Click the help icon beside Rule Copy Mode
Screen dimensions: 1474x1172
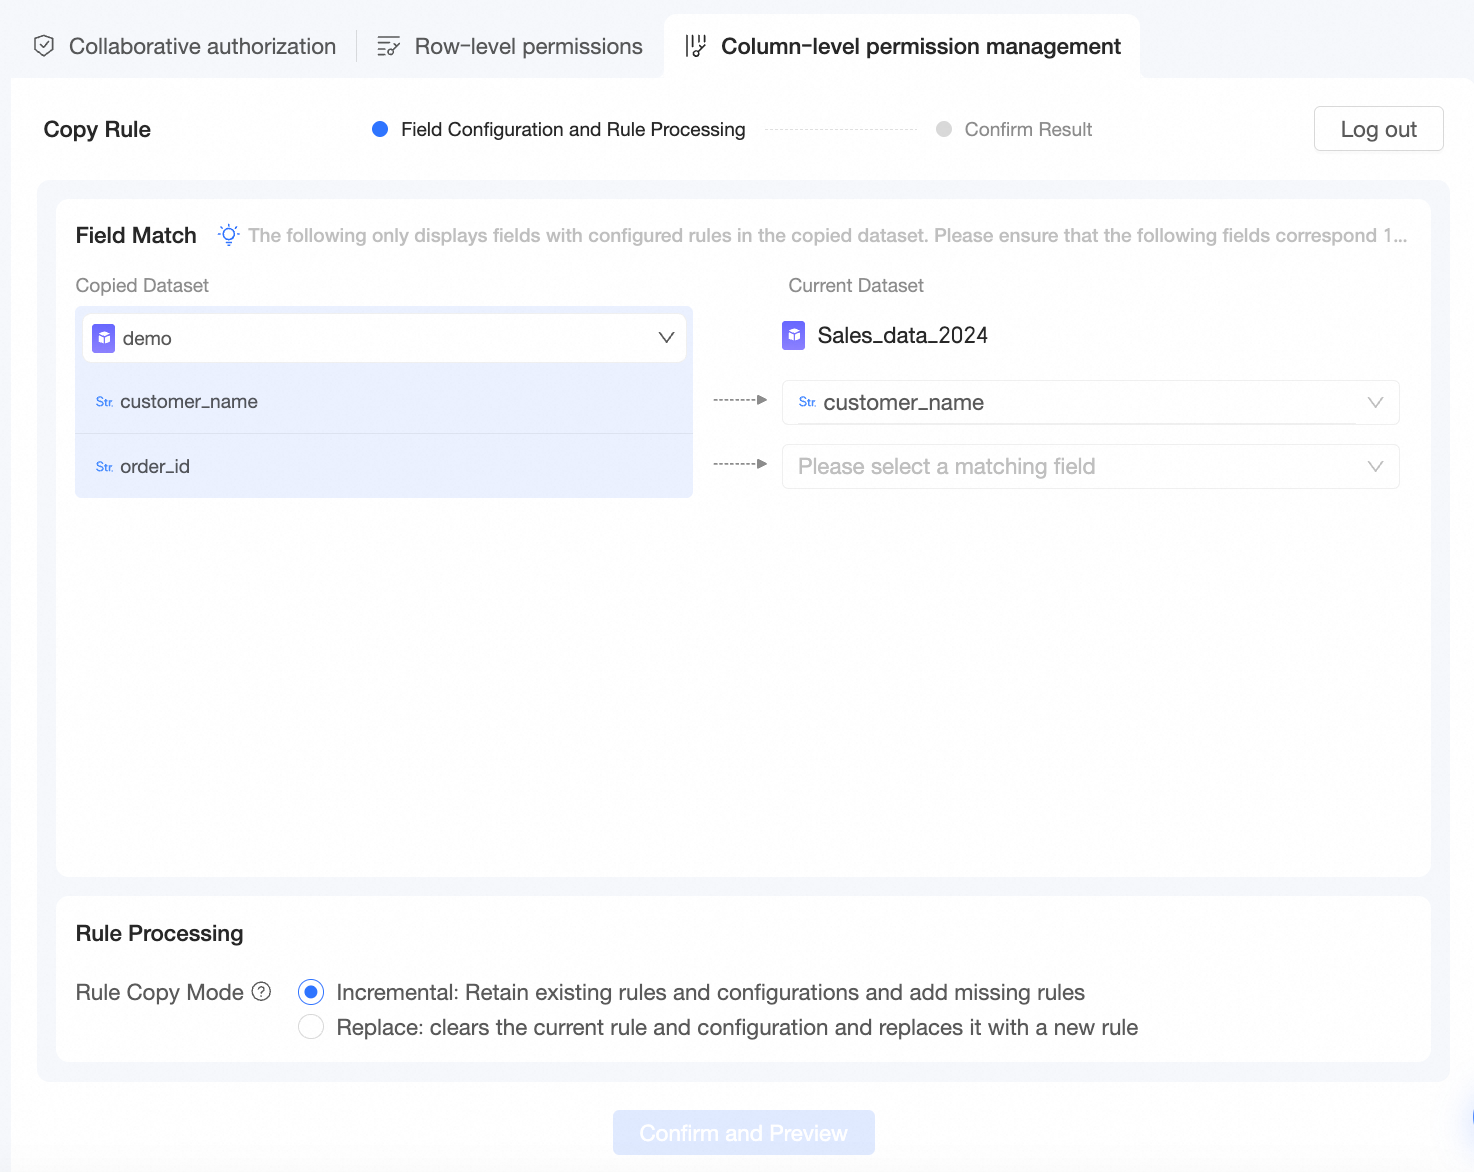point(261,991)
